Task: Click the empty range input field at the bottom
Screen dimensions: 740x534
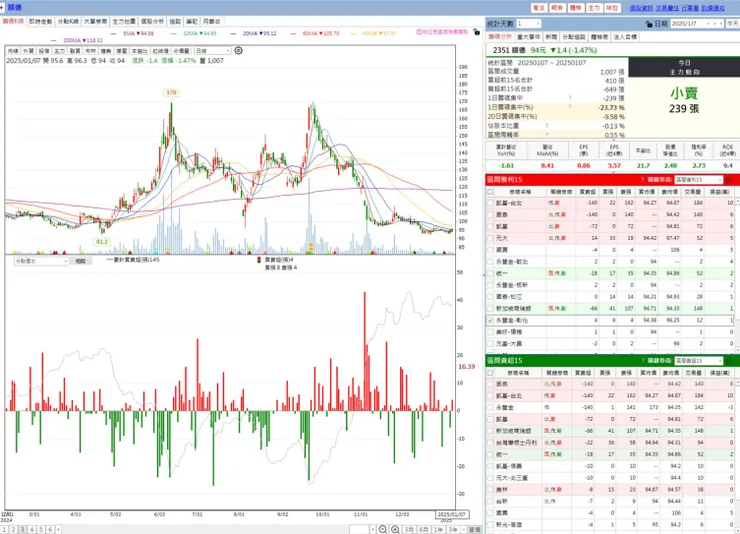Action: 360,530
